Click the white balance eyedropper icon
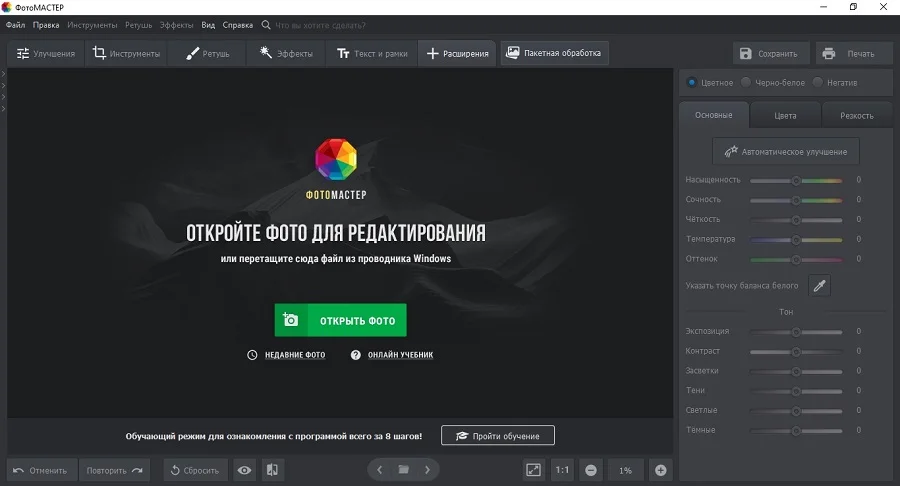The height and width of the screenshot is (486, 900). (x=819, y=286)
